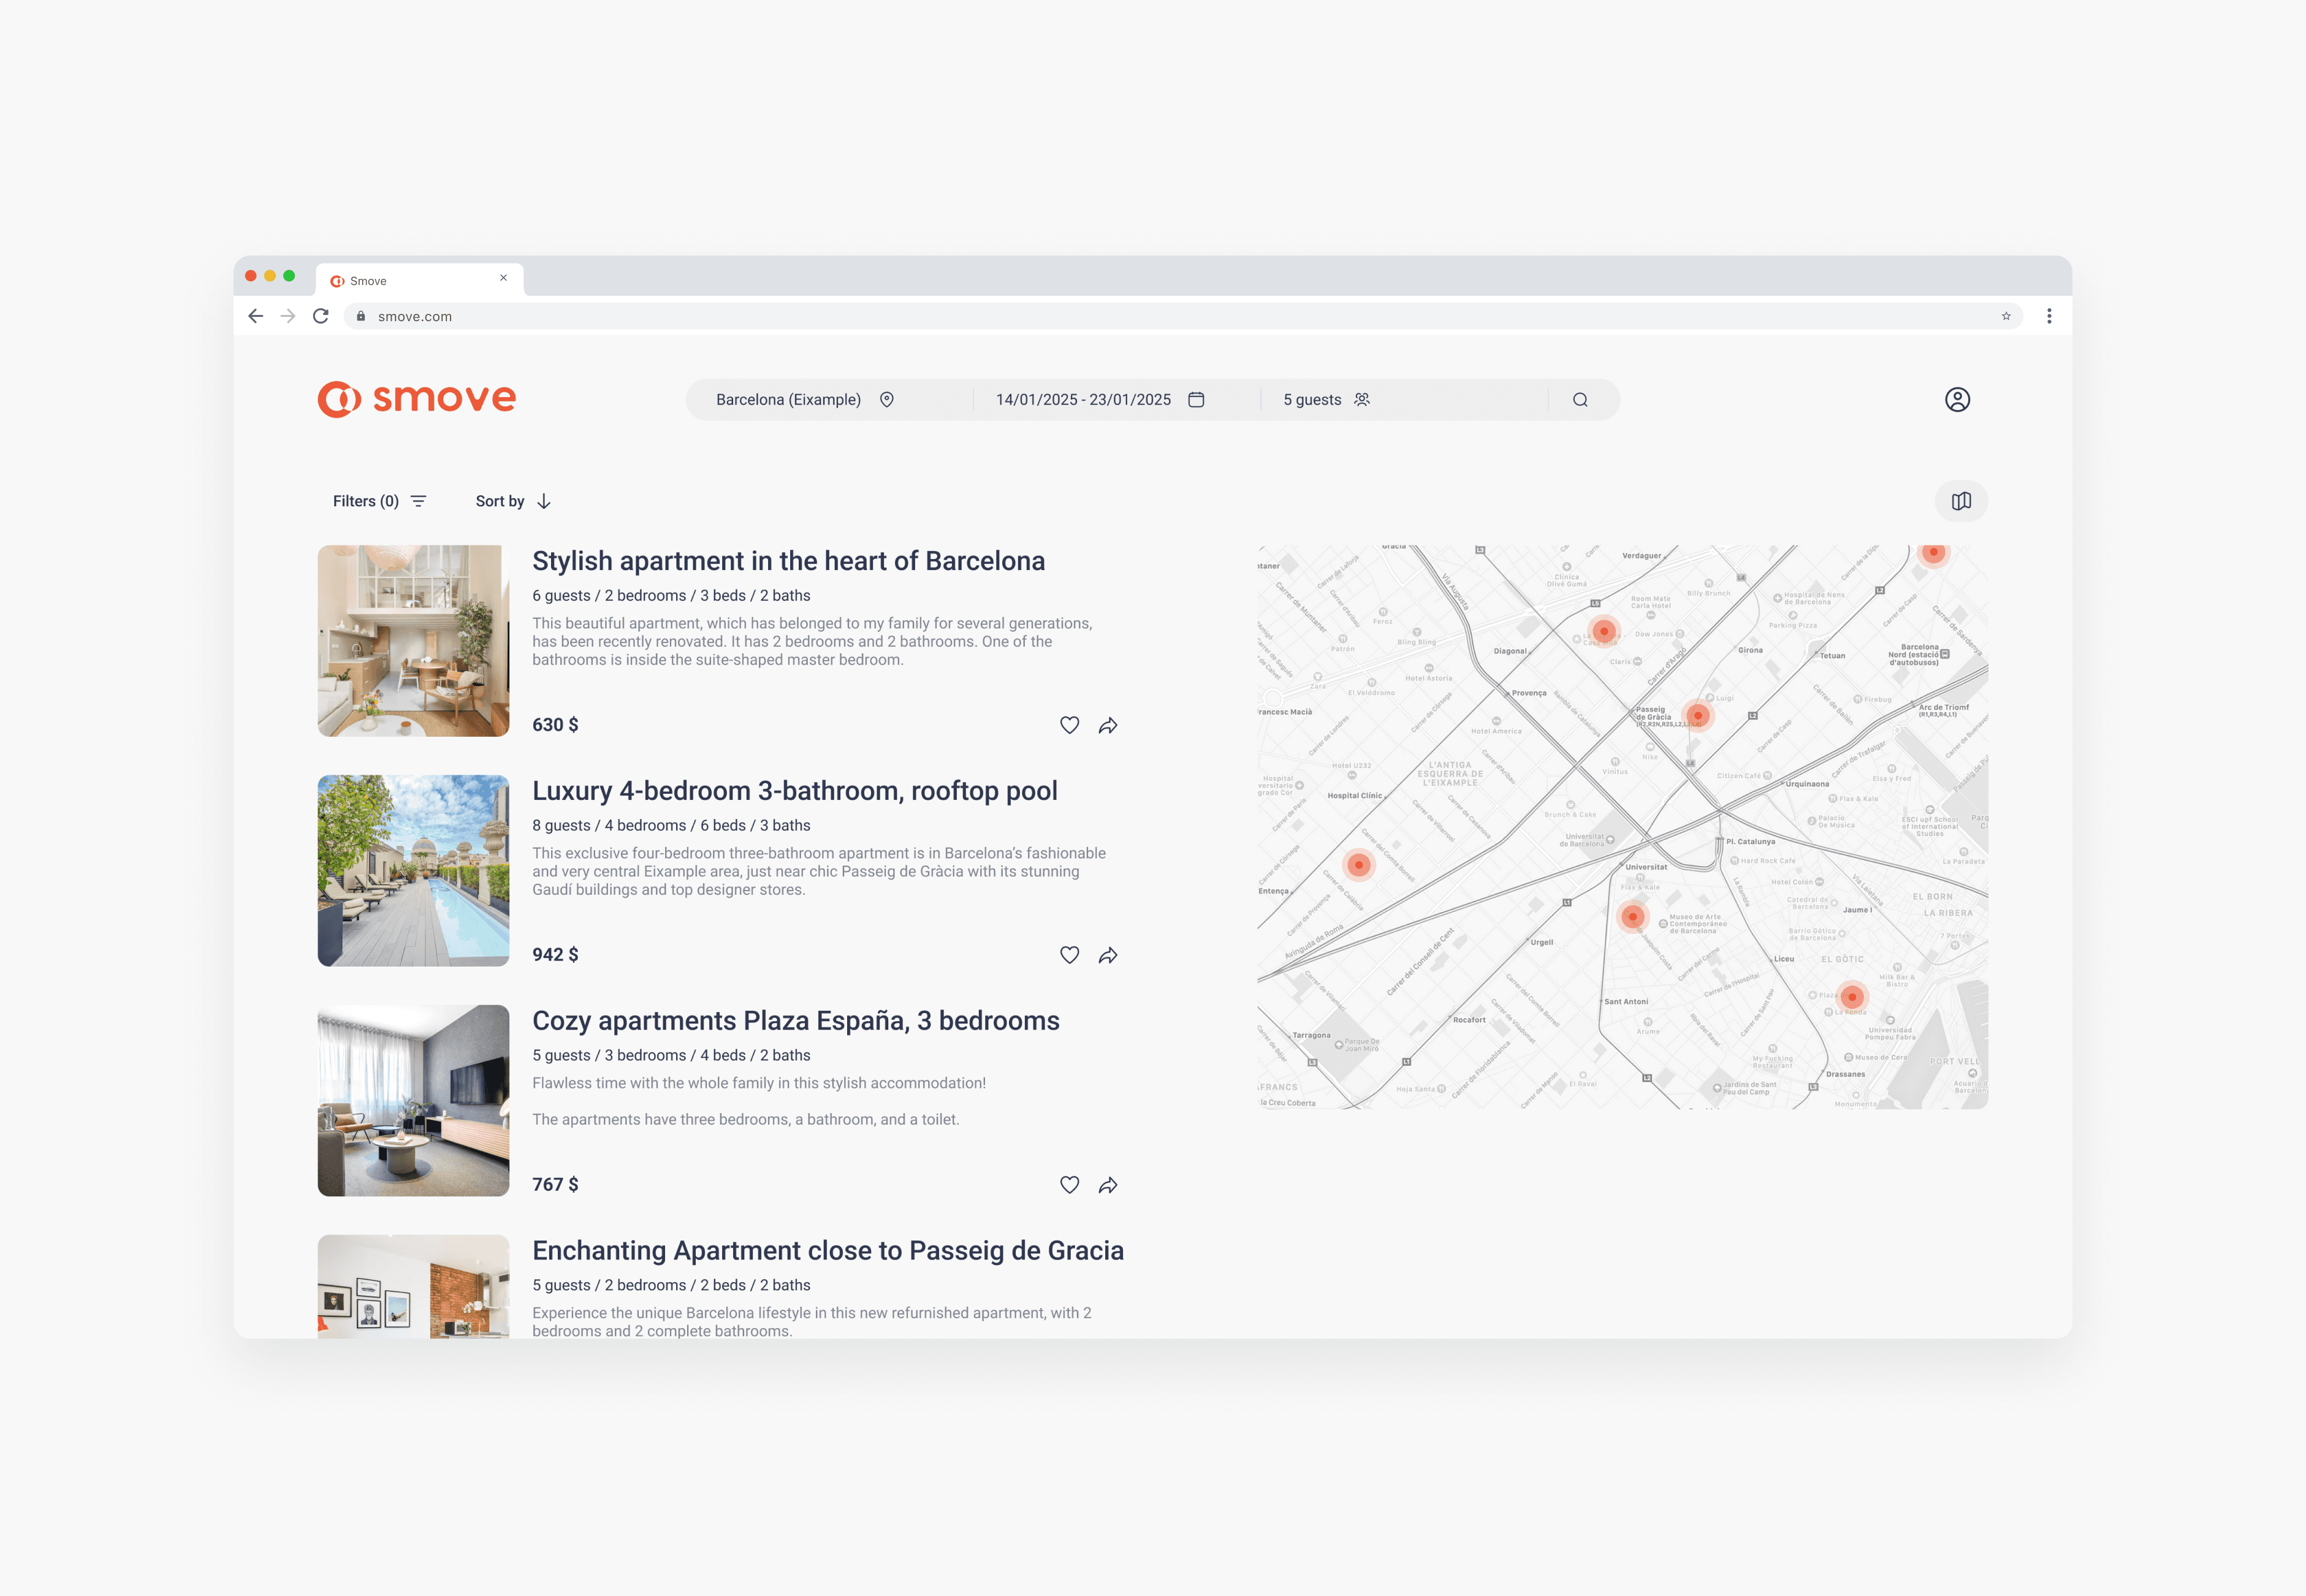
Task: Open the browser three-dot menu
Action: point(2049,316)
